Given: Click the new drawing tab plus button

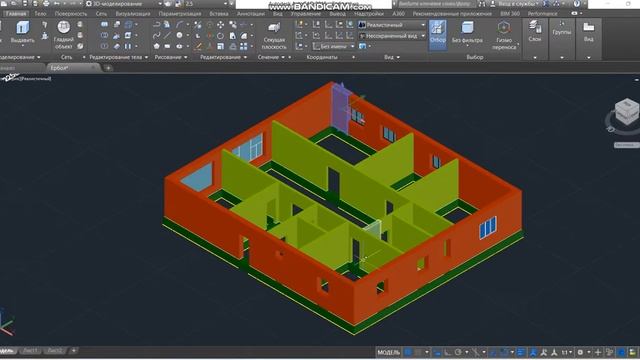Looking at the screenshot, I should coord(108,68).
